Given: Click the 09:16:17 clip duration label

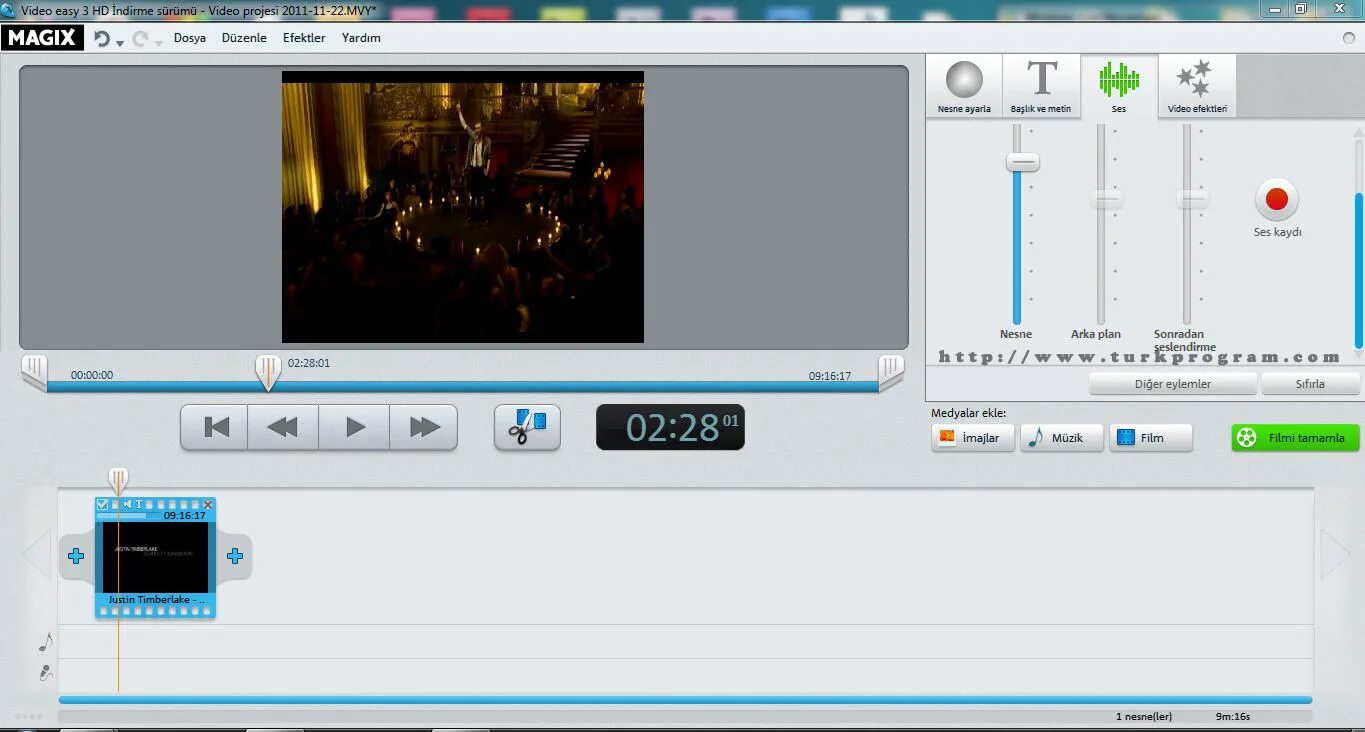Looking at the screenshot, I should (185, 516).
